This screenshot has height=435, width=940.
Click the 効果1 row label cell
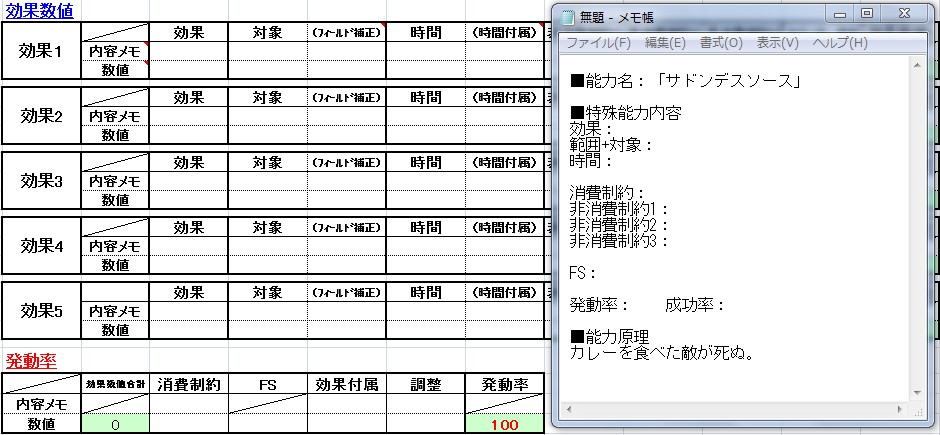coord(41,51)
